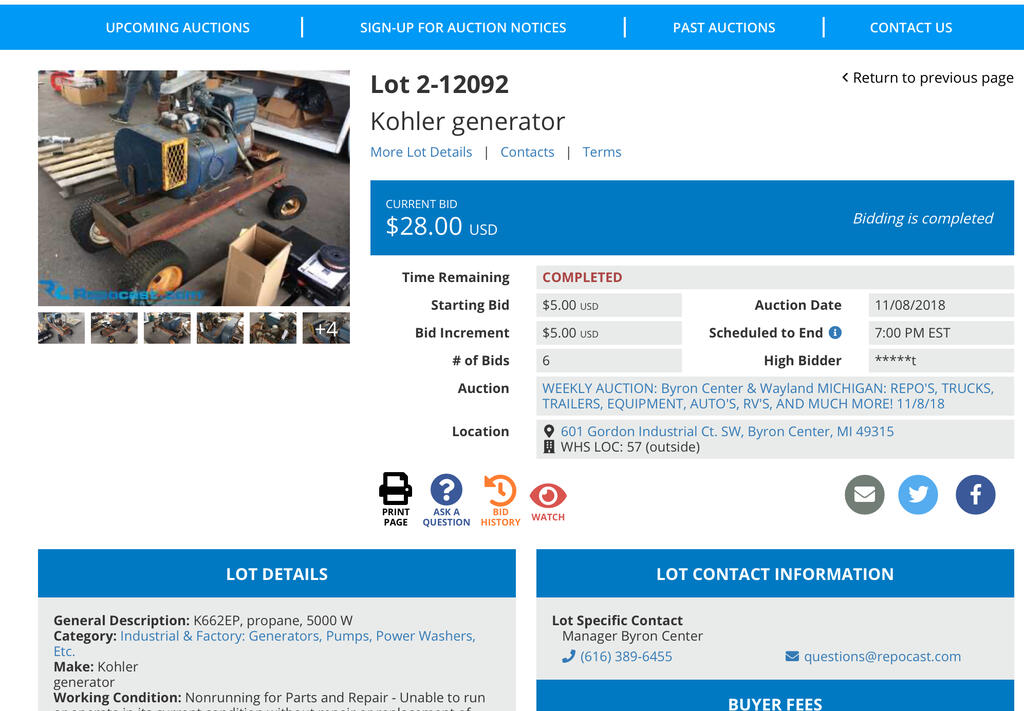The image size is (1024, 711).
Task: Go to Past Auctions
Action: tap(724, 27)
